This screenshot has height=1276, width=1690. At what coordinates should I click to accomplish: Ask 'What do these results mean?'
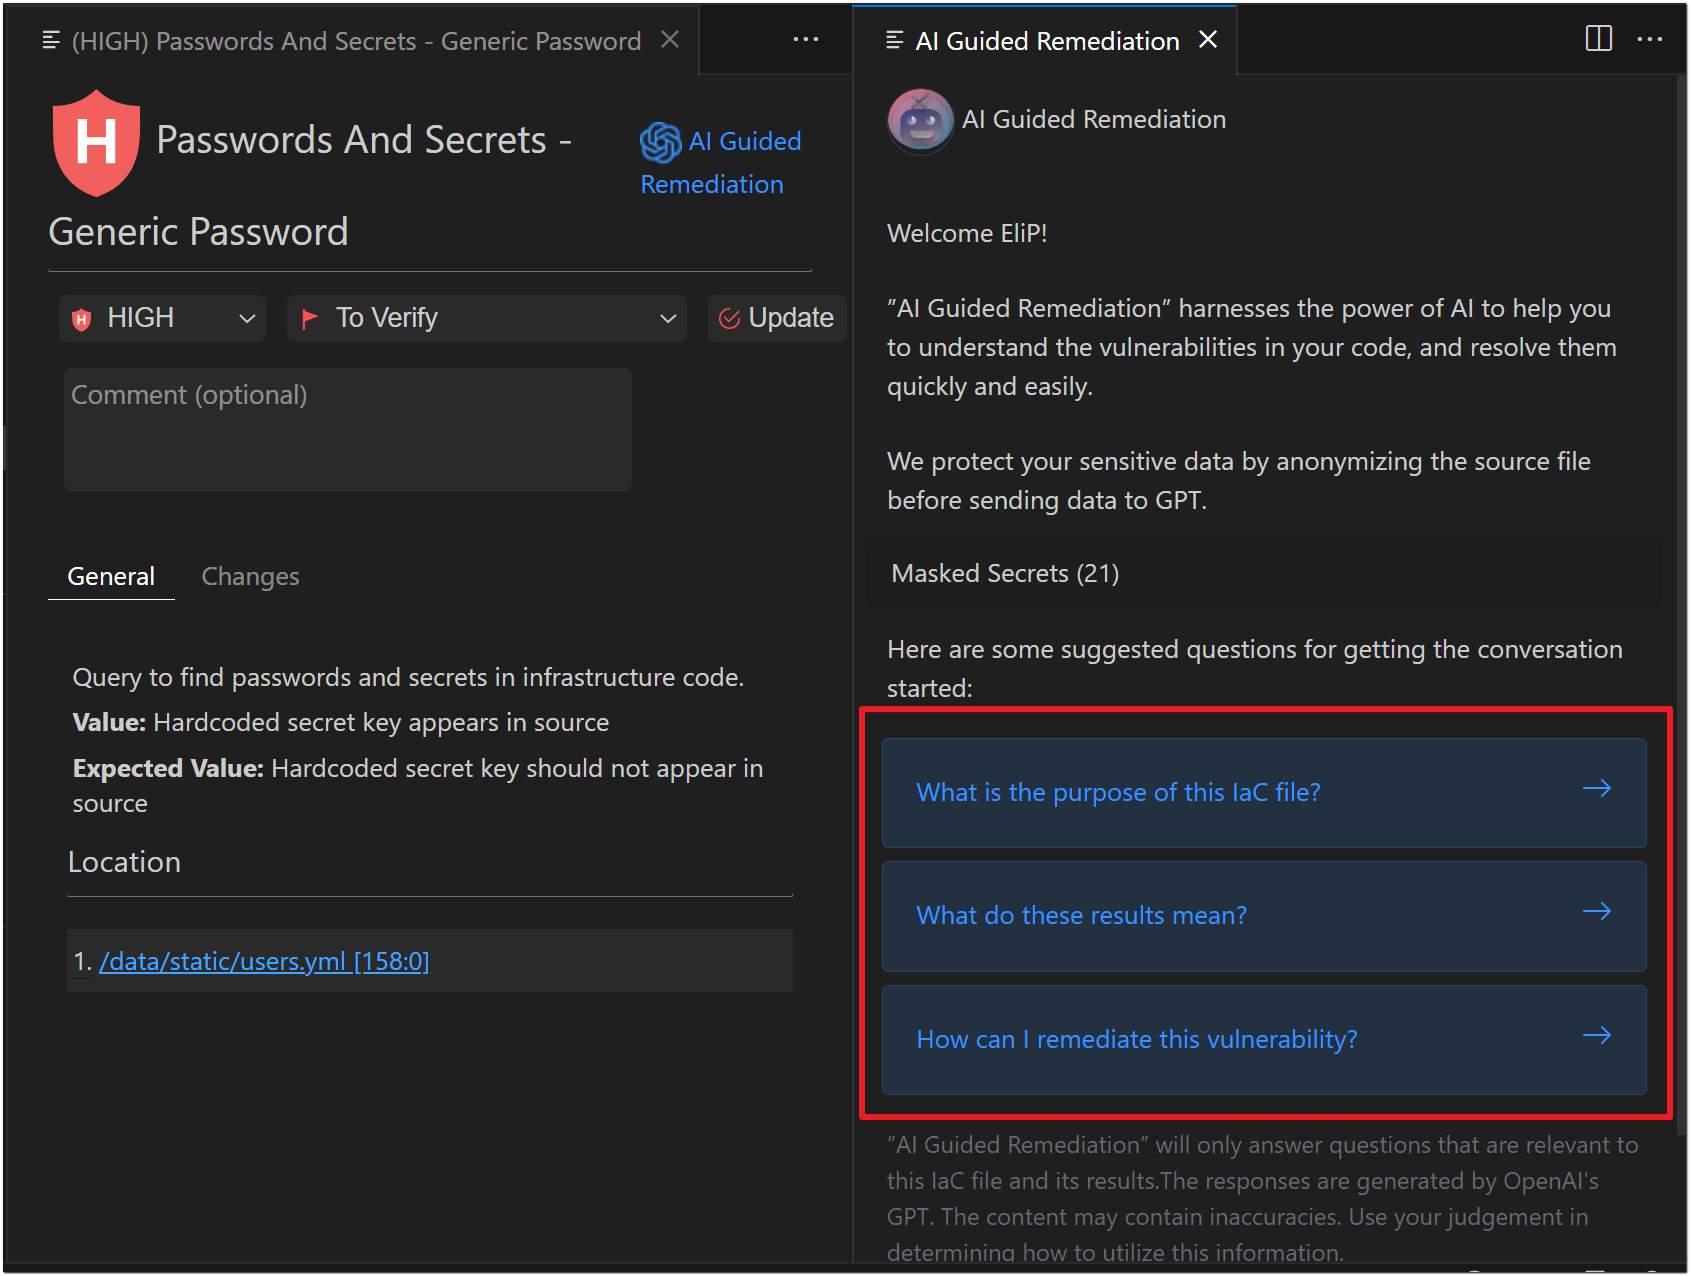click(1264, 916)
